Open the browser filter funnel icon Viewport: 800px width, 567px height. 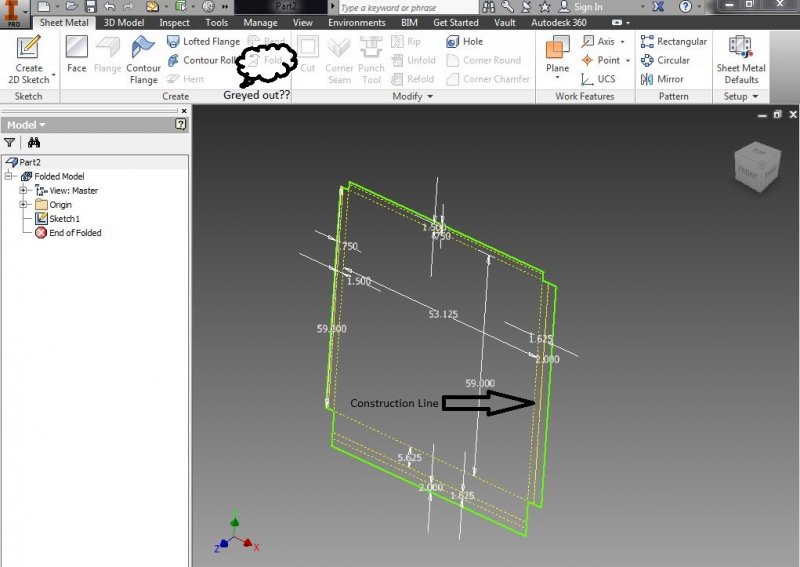(x=9, y=142)
